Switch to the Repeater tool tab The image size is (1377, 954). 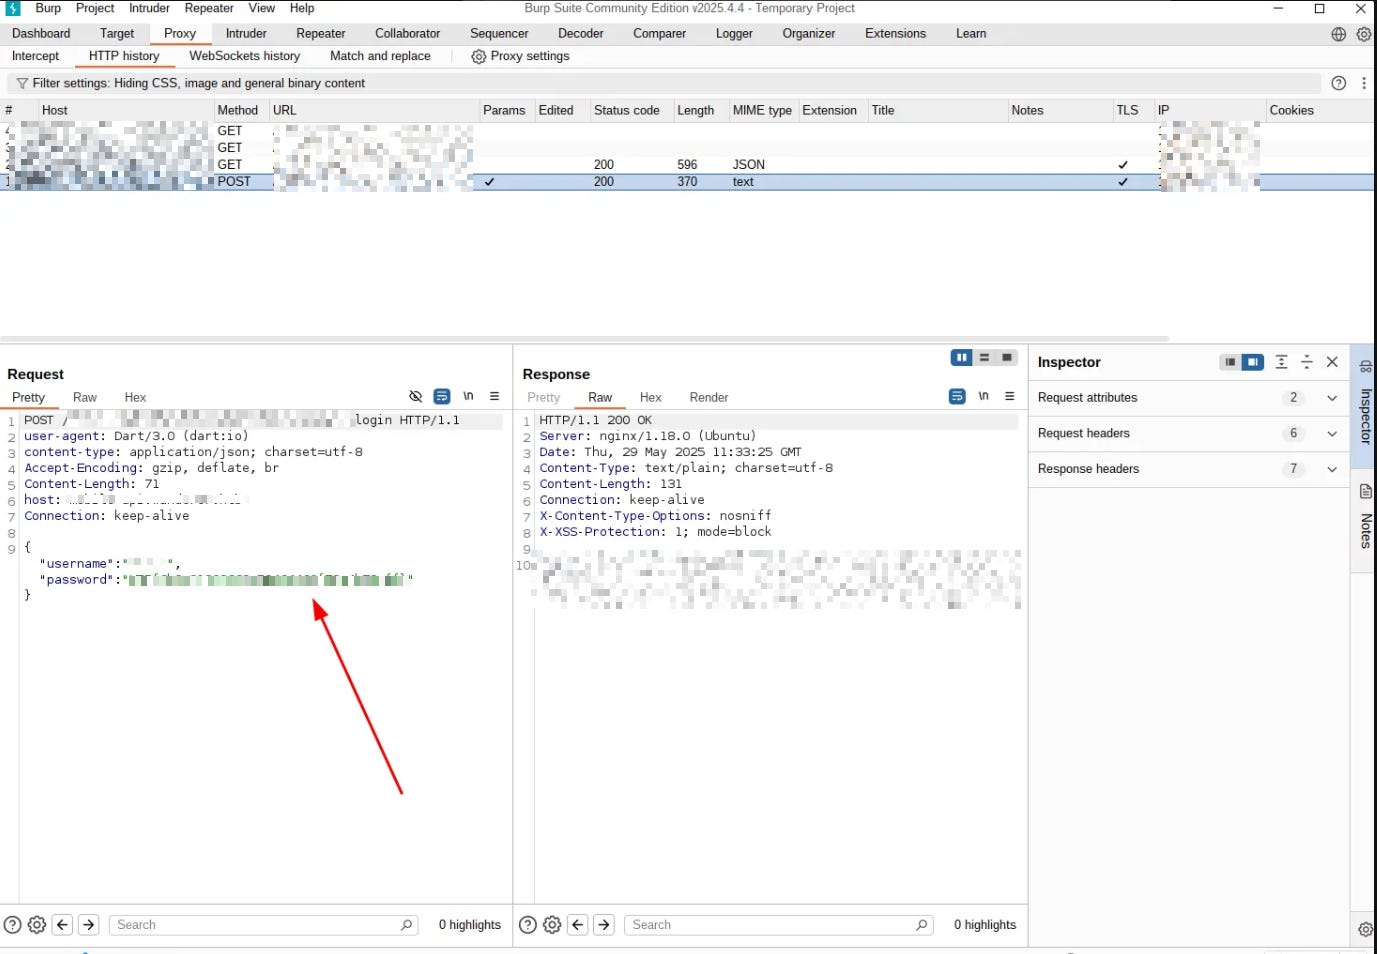(x=321, y=34)
